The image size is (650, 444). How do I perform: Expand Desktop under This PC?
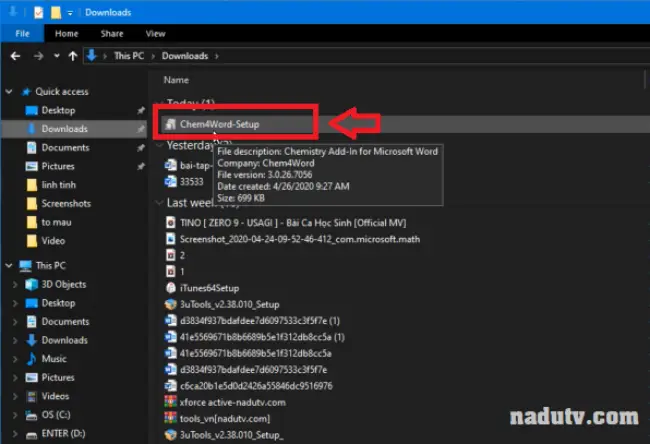tap(15, 303)
